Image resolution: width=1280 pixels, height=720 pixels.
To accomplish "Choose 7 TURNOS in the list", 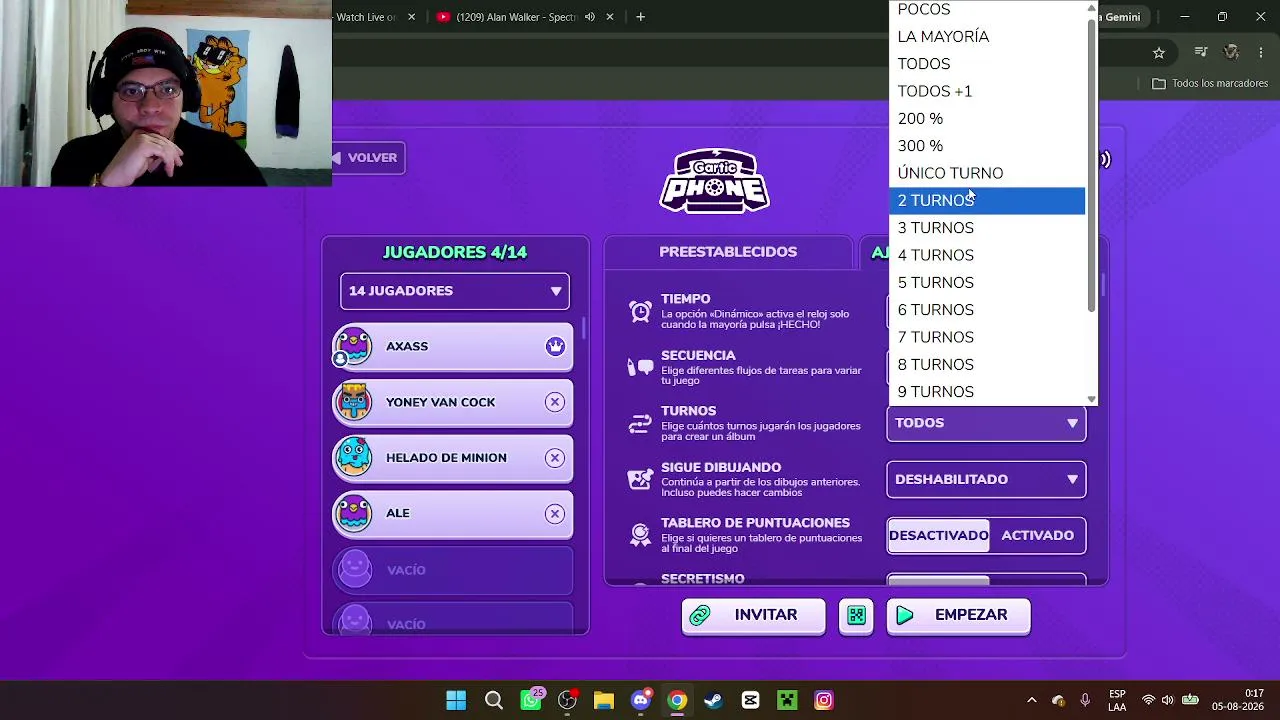I will pos(987,337).
